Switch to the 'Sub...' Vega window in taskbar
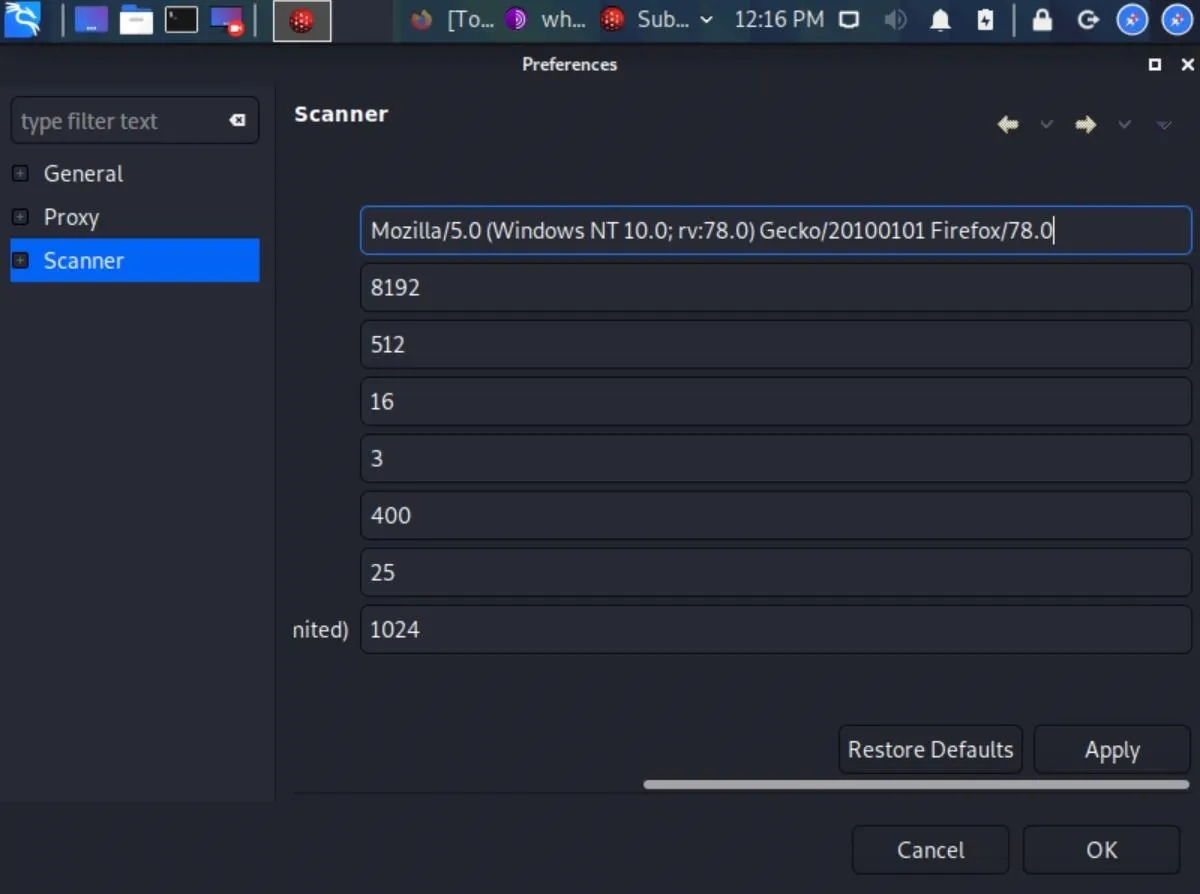 tap(645, 20)
